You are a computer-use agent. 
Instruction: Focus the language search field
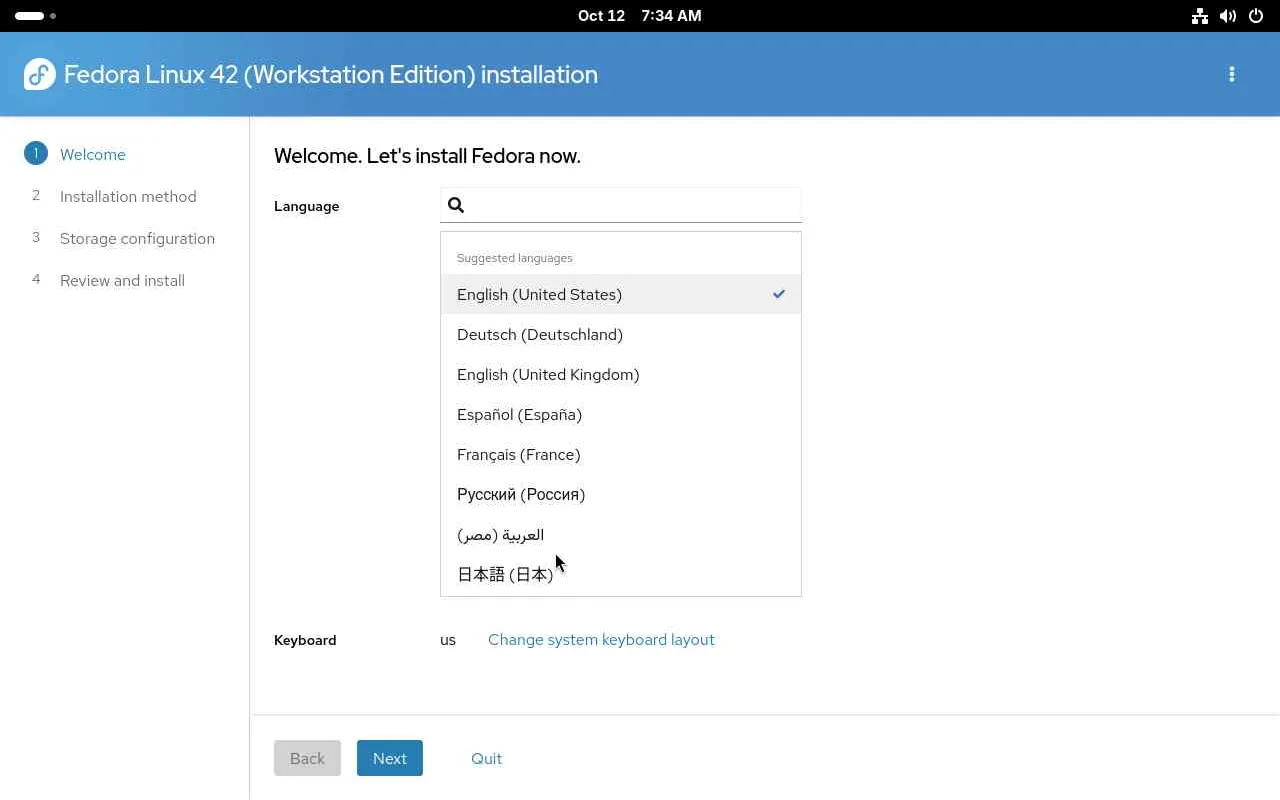click(x=632, y=205)
